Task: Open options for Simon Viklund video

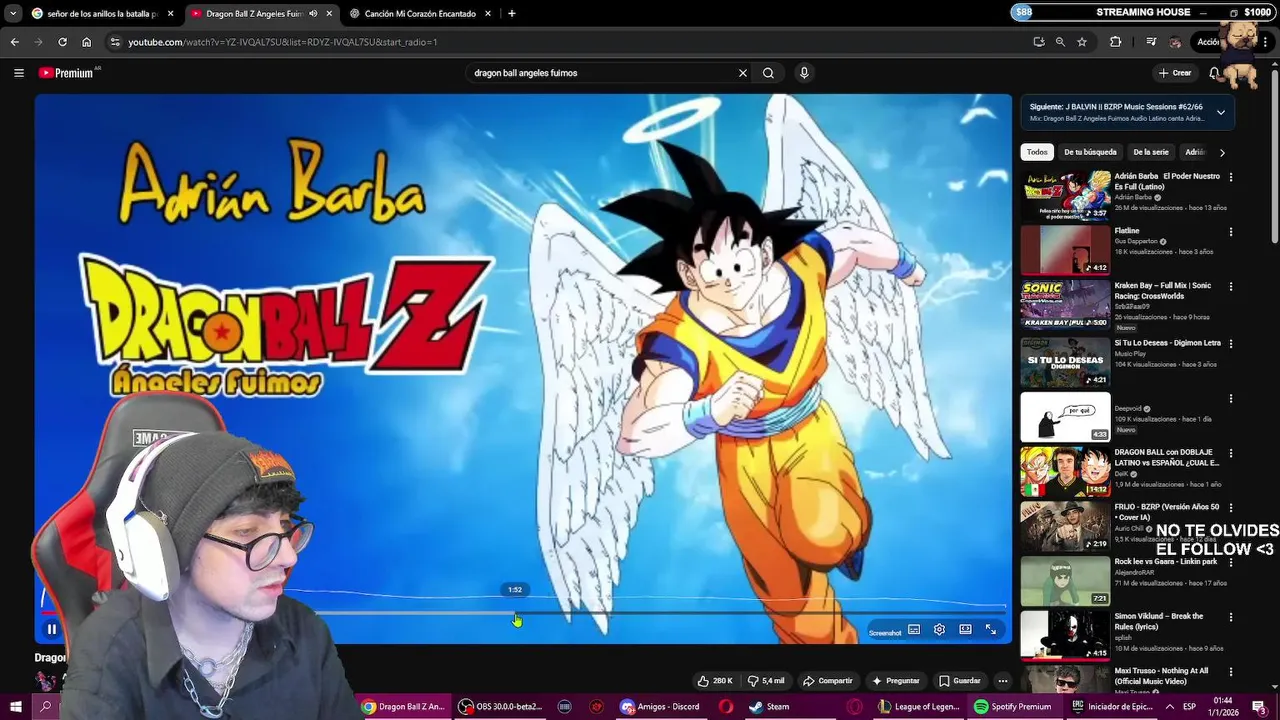Action: click(x=1231, y=617)
